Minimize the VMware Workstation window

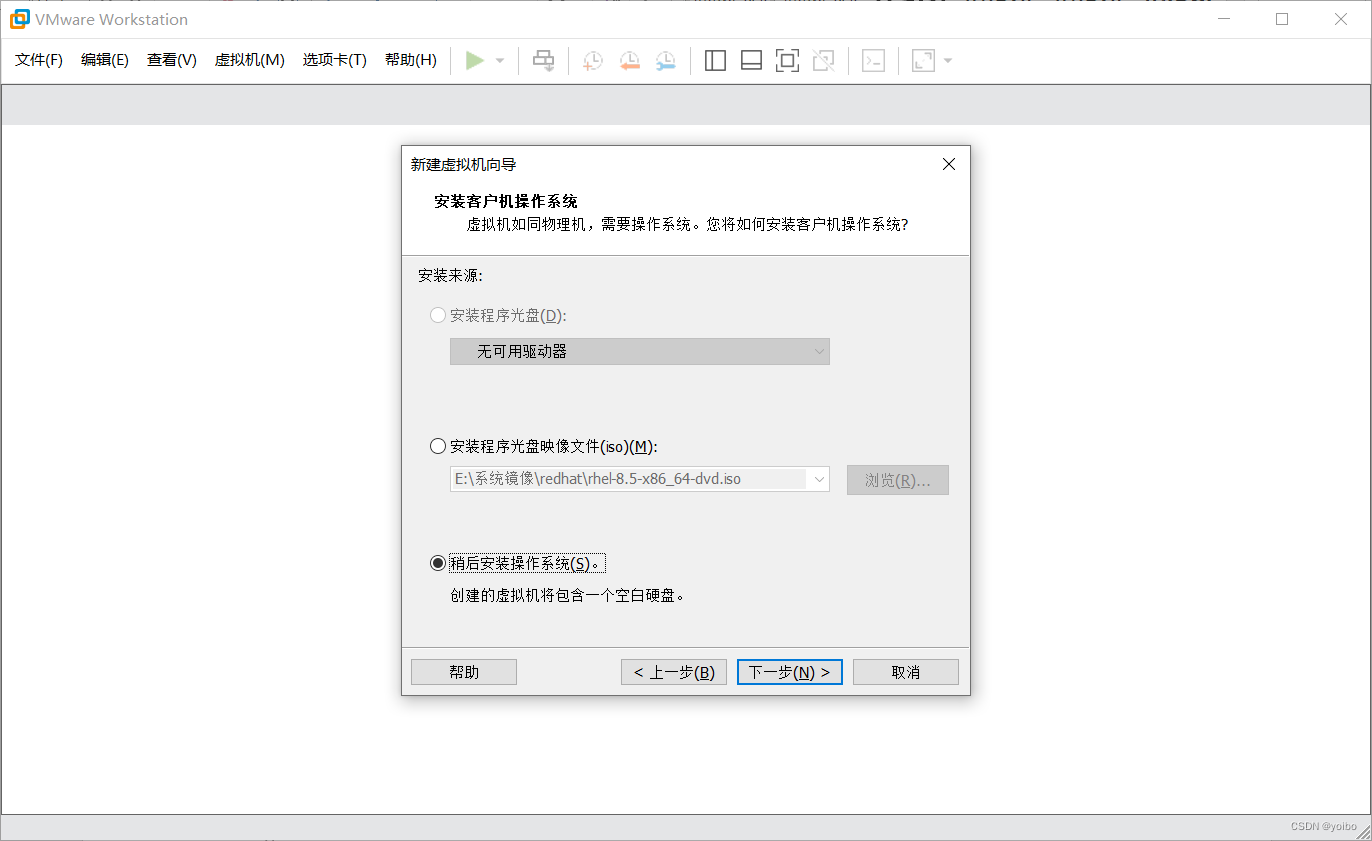[1224, 19]
